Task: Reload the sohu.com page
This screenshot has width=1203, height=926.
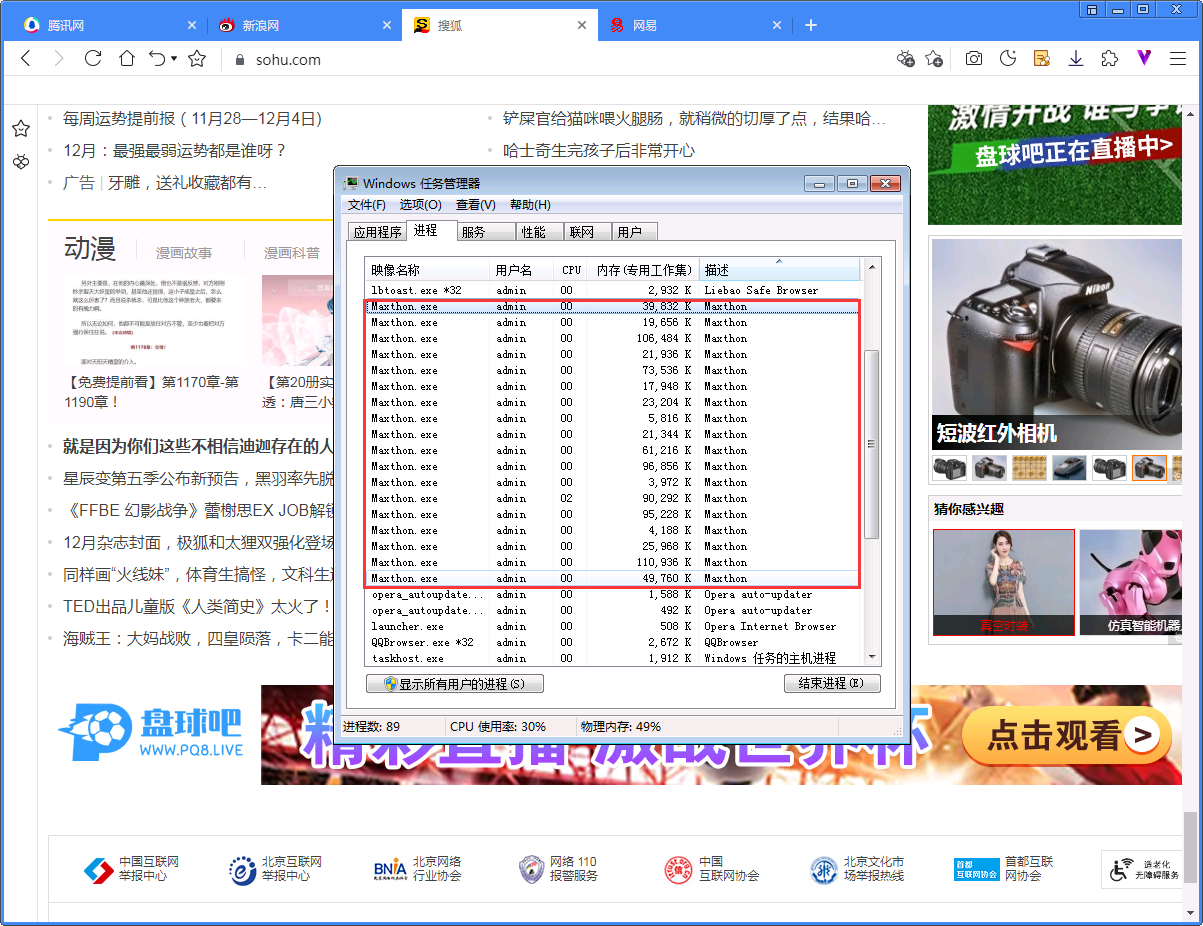Action: (93, 59)
